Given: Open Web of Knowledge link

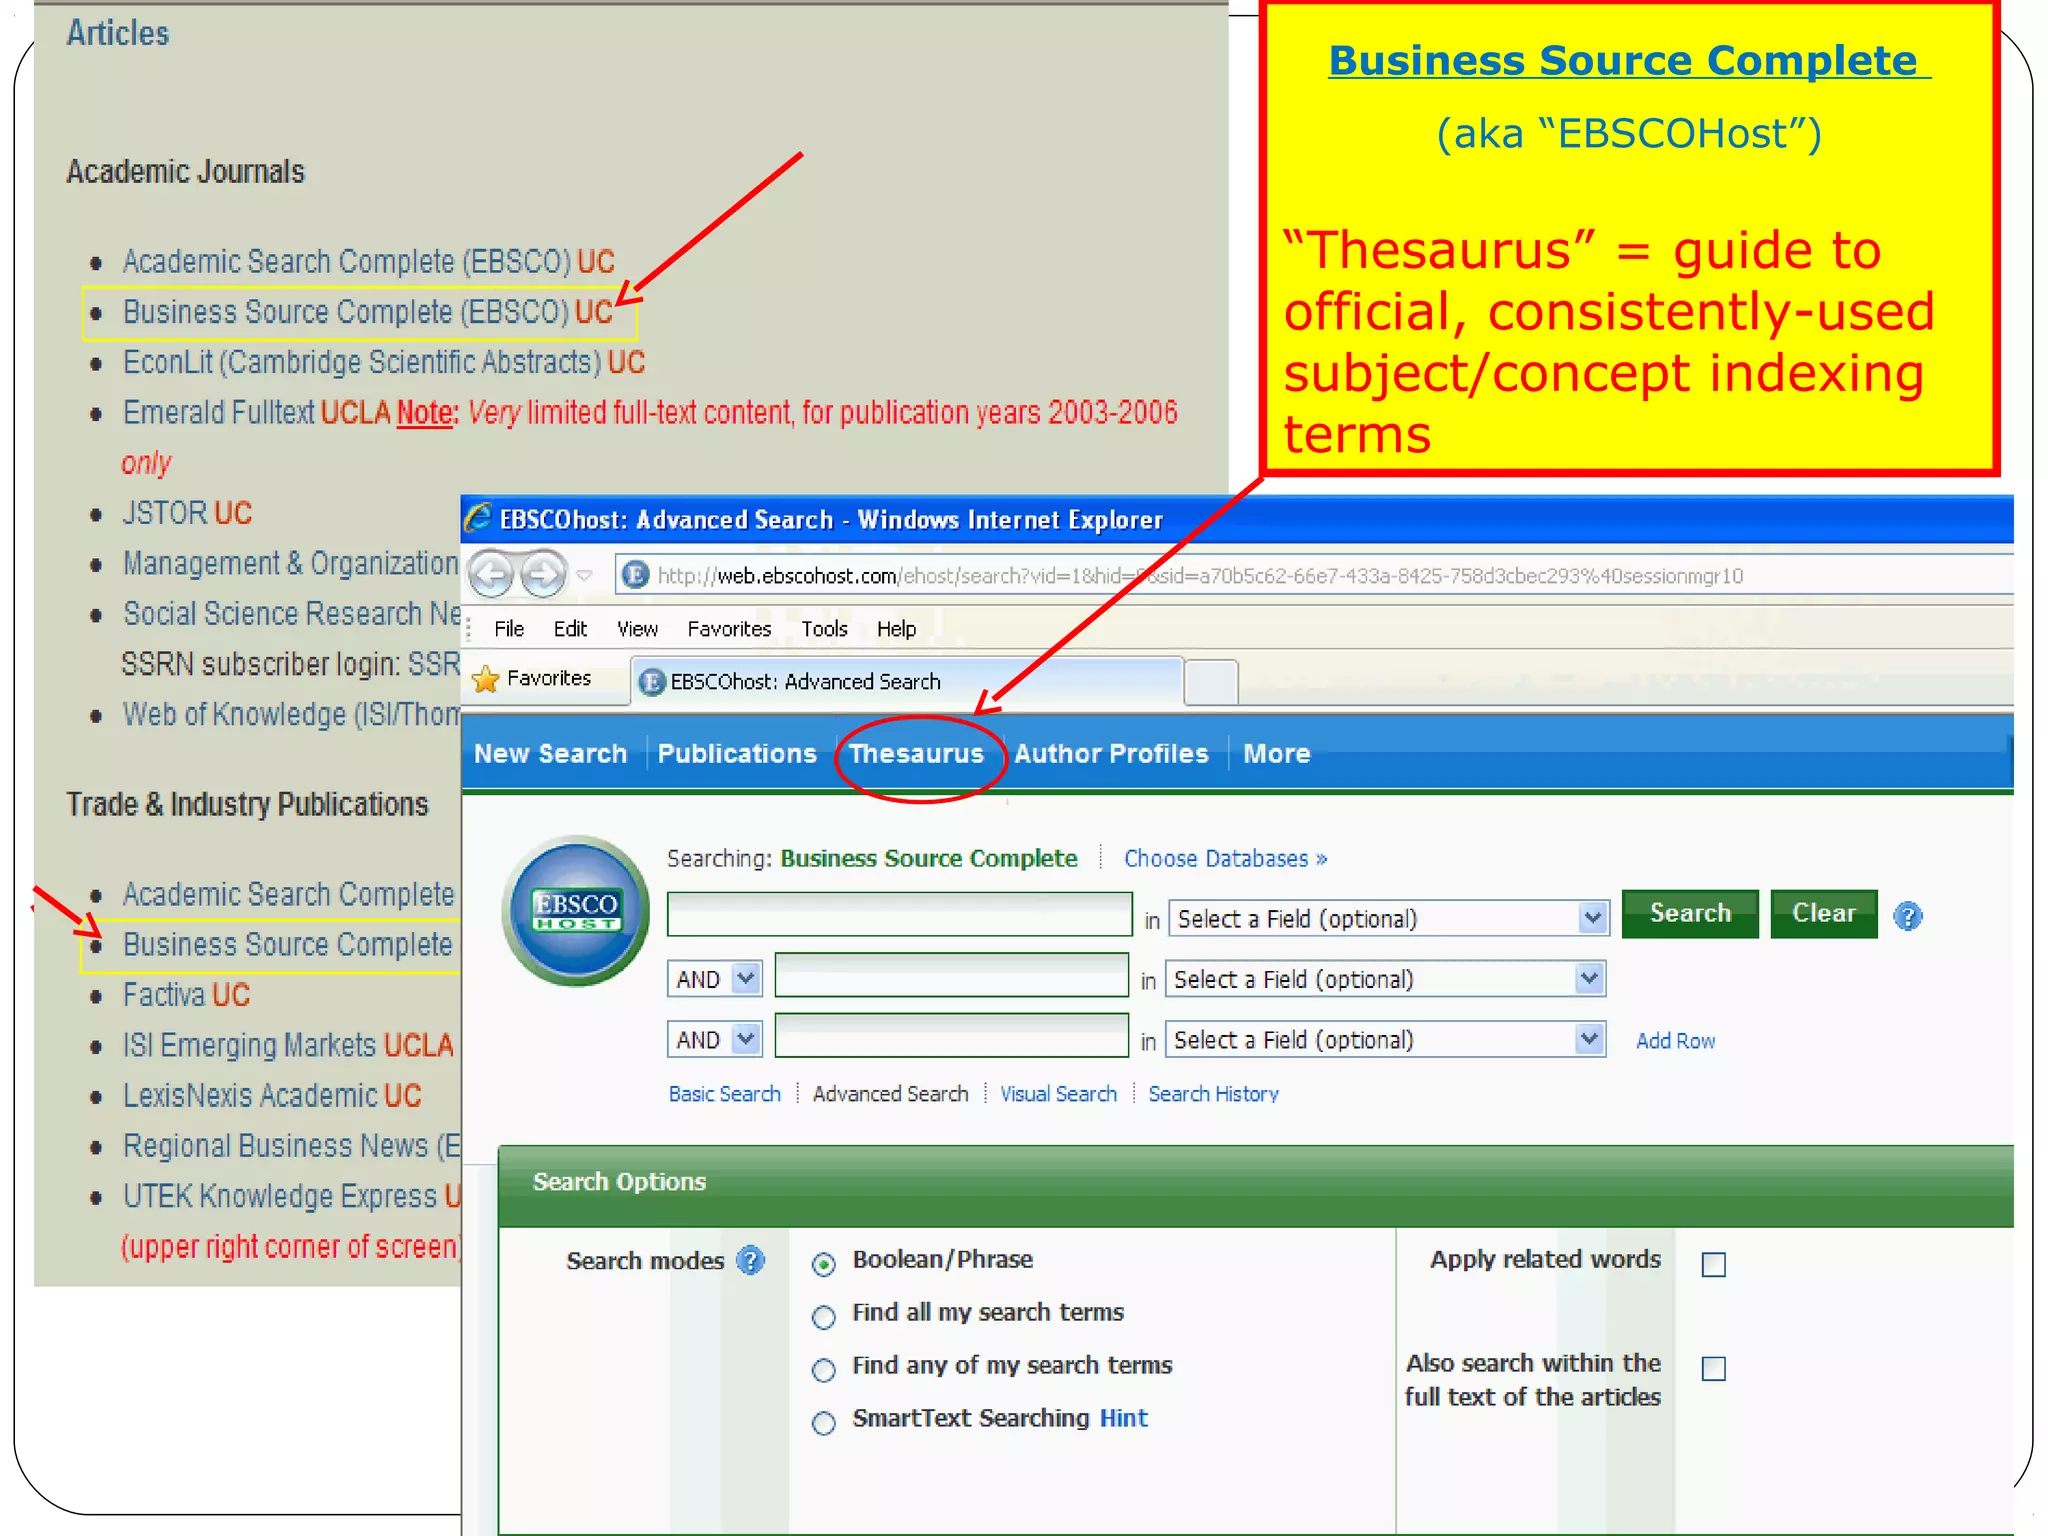Looking at the screenshot, I should pyautogui.click(x=290, y=714).
